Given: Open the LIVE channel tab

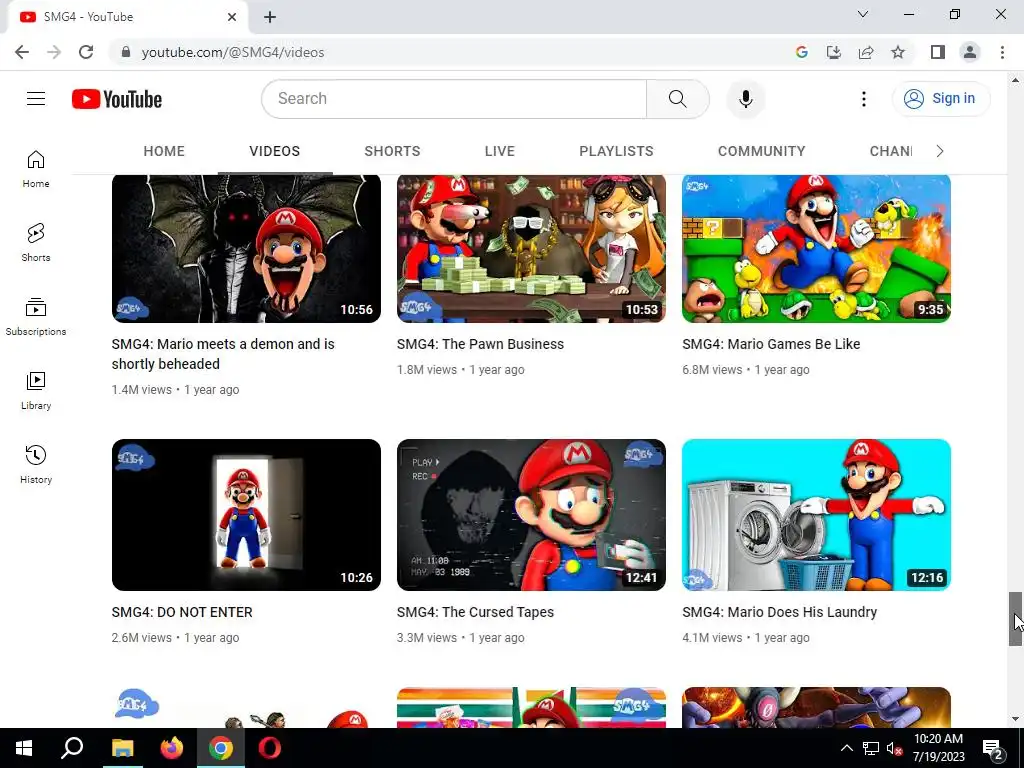Looking at the screenshot, I should [x=500, y=152].
